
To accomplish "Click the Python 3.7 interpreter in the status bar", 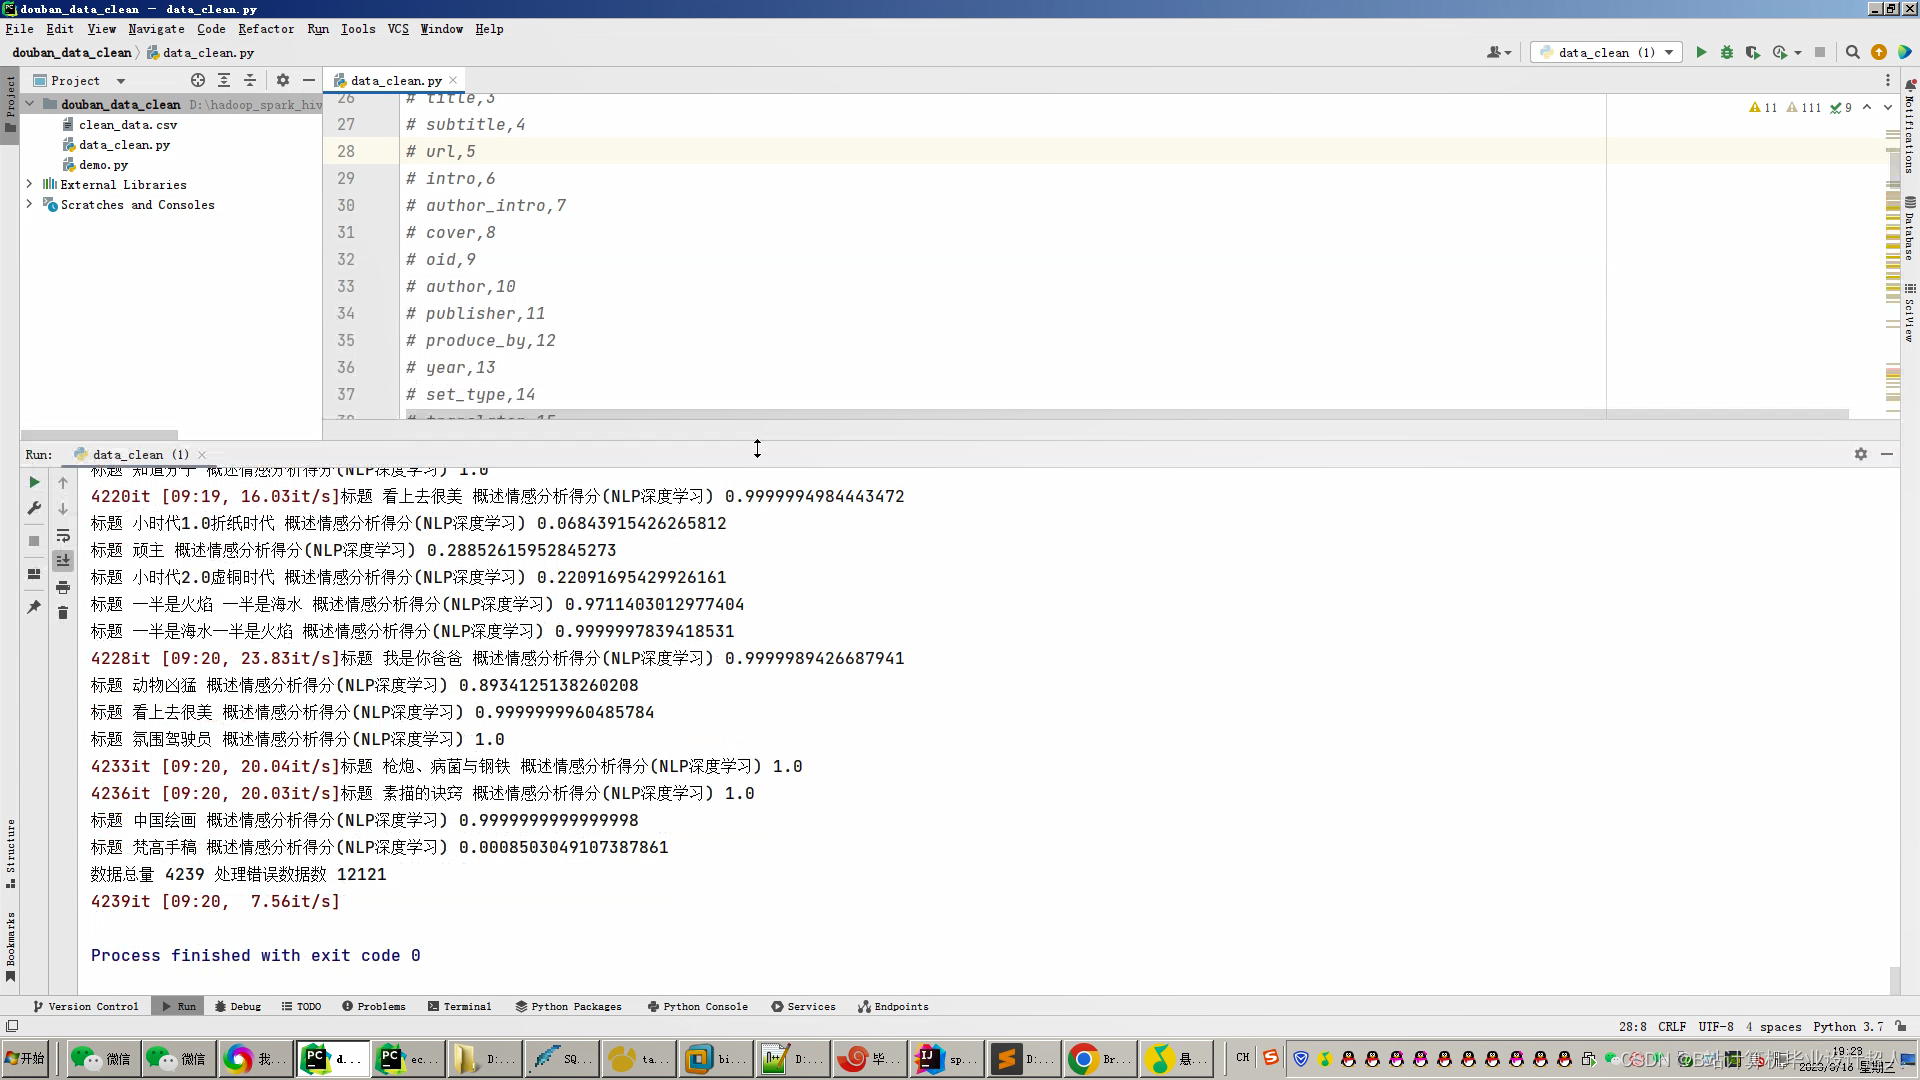I will click(1847, 1026).
